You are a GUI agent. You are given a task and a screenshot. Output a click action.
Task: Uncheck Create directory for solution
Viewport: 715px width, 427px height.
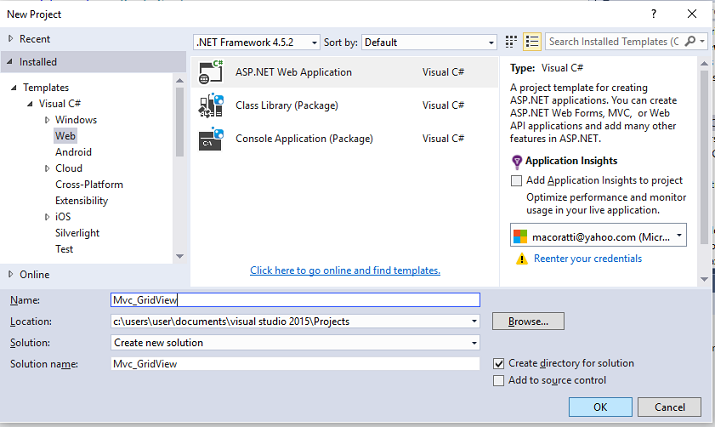[x=498, y=364]
